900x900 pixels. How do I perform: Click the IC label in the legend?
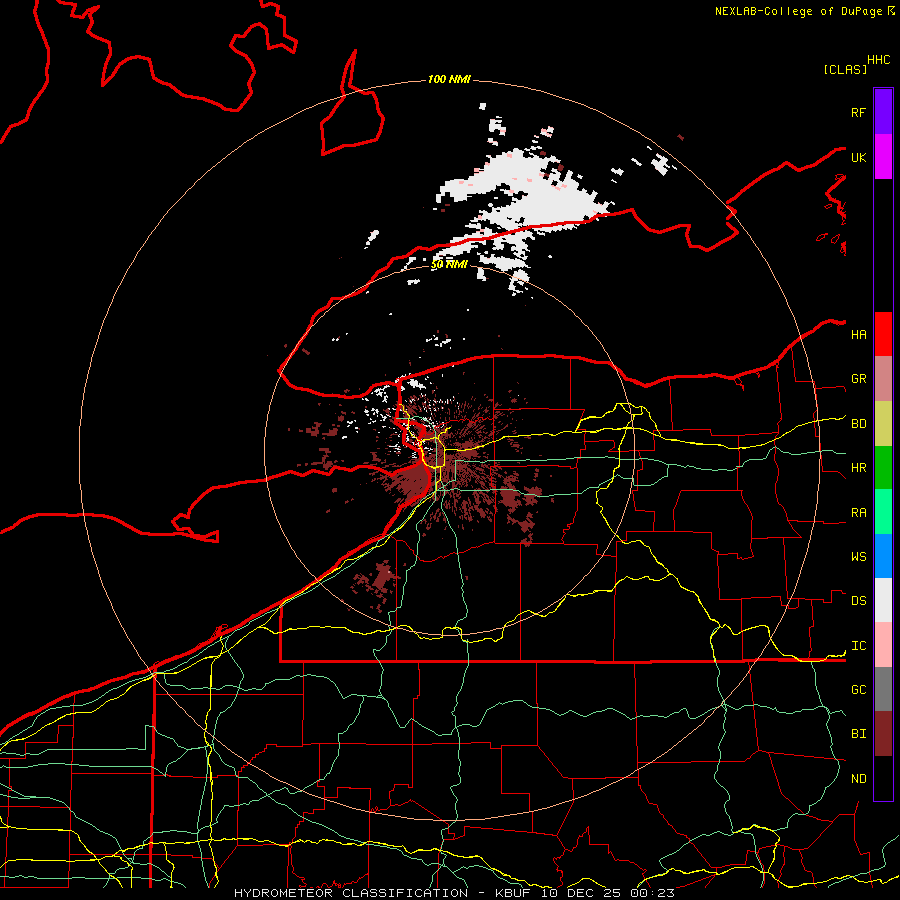point(858,646)
